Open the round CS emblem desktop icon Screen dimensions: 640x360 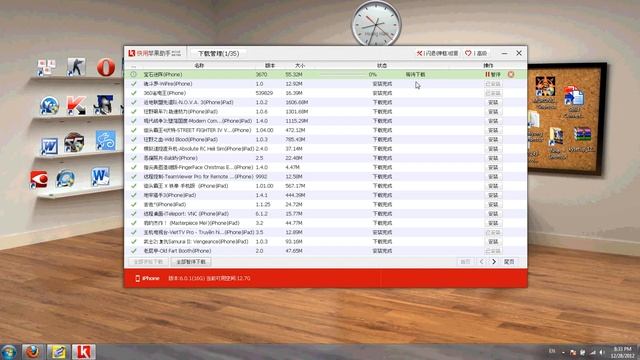click(74, 142)
